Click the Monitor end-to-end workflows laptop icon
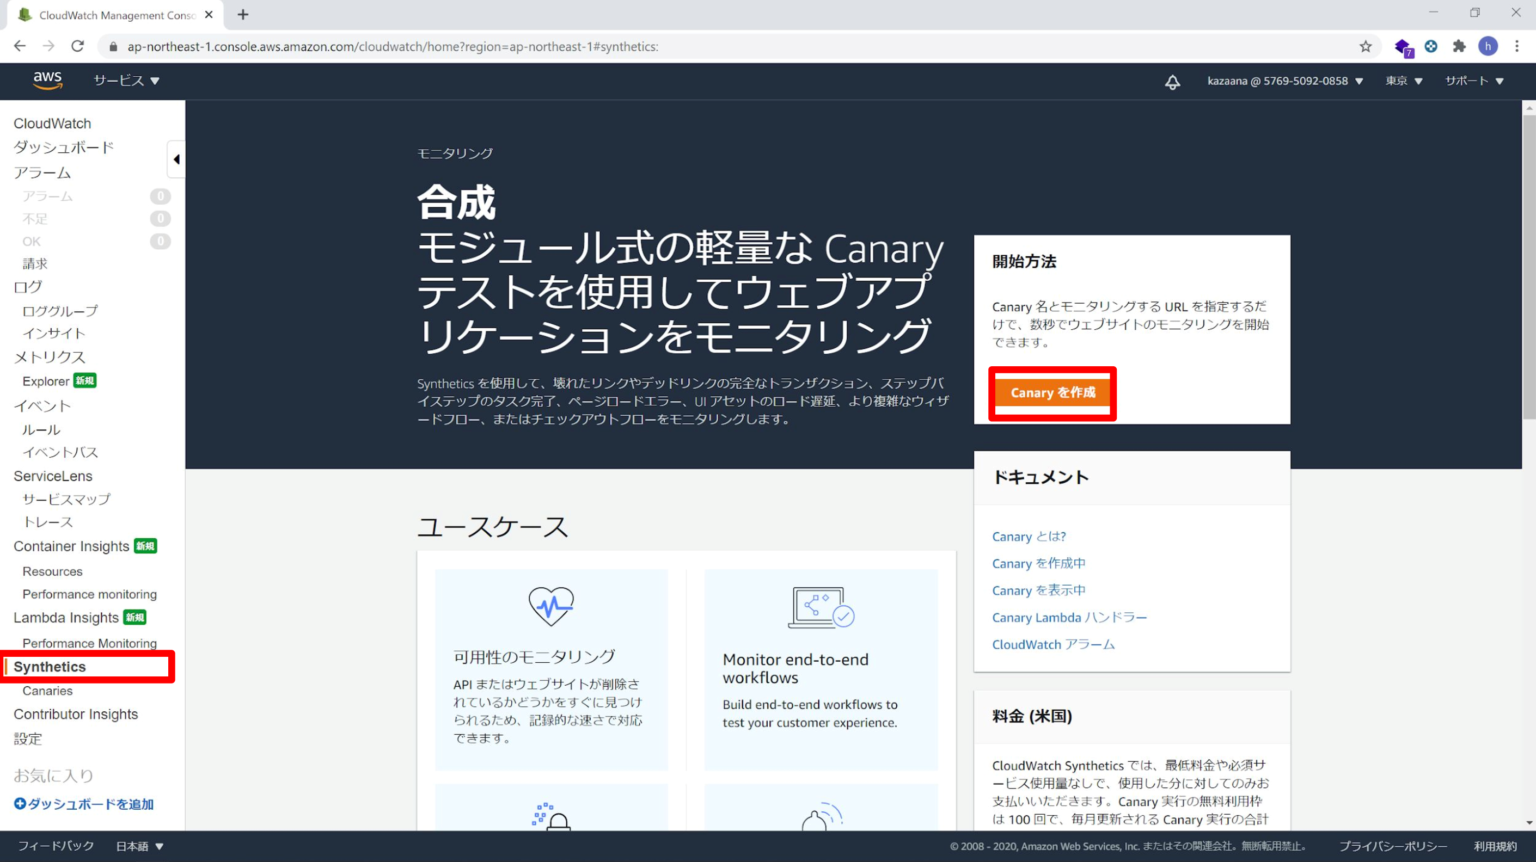Screen dimensions: 1536x862 coord(820,605)
